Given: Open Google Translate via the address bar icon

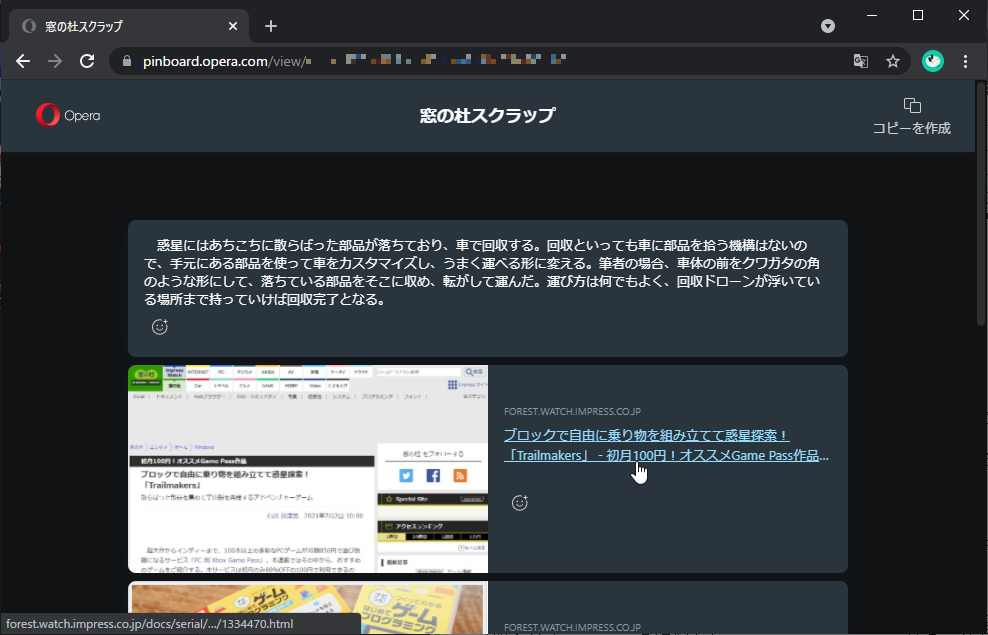Looking at the screenshot, I should coord(861,61).
